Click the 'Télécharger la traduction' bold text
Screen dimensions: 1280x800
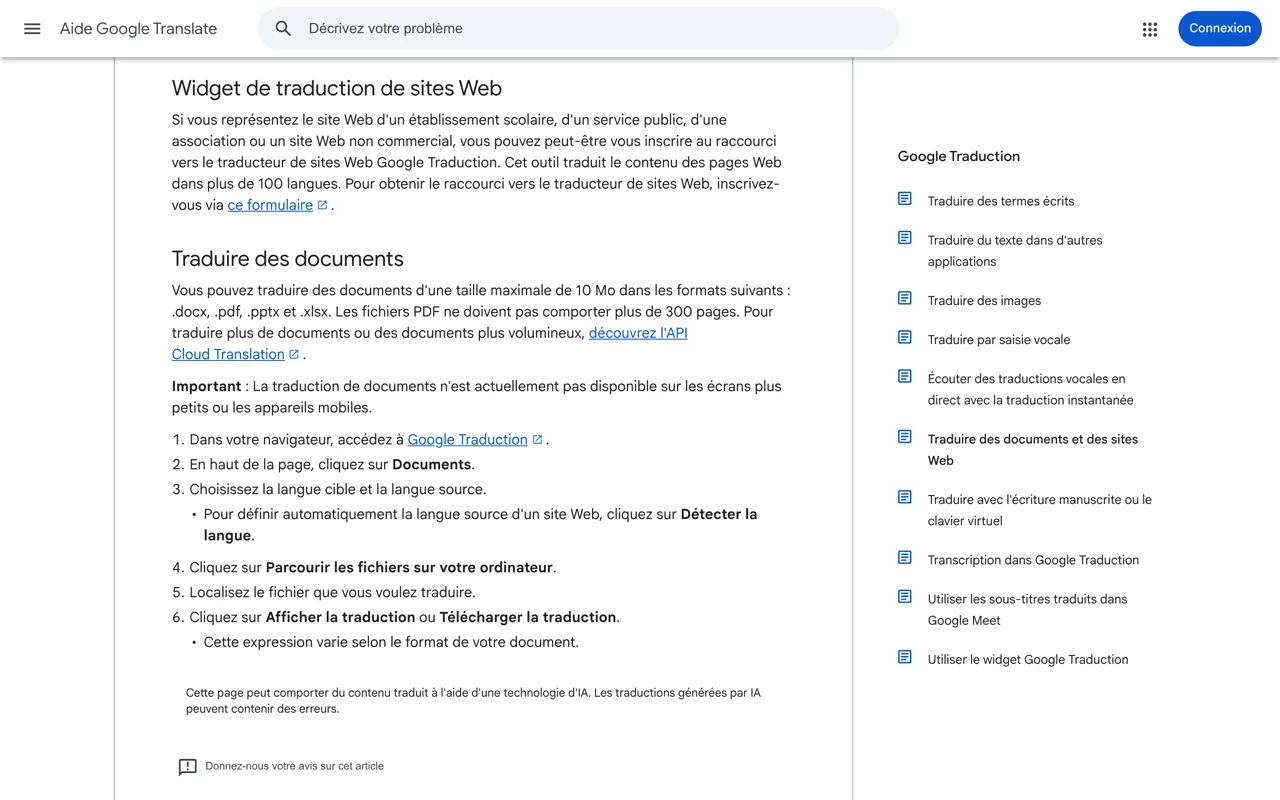[x=528, y=617]
